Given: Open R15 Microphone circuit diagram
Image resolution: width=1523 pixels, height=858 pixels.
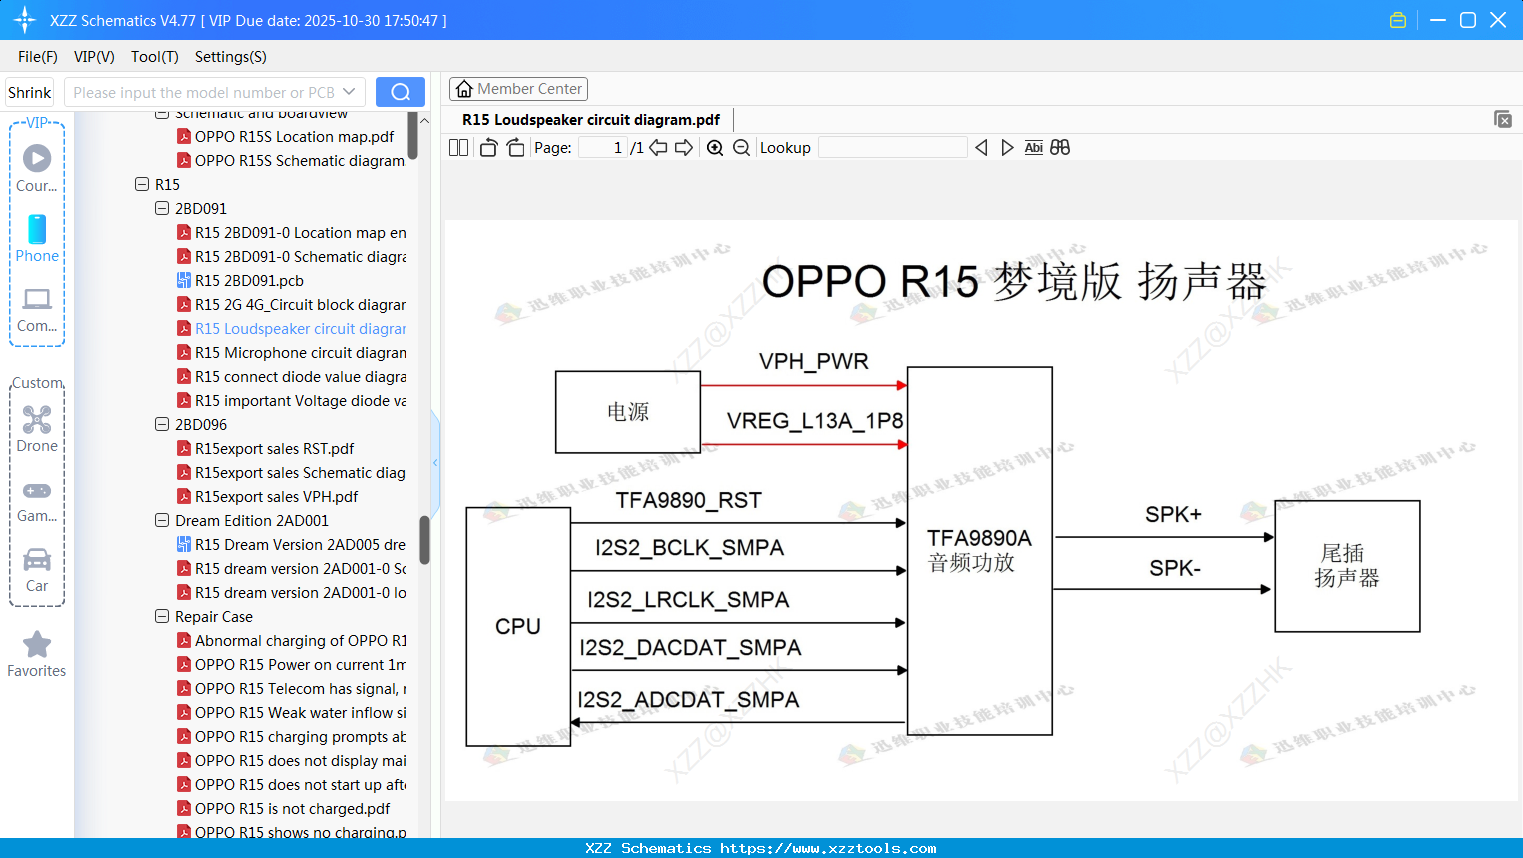Looking at the screenshot, I should click(x=292, y=353).
